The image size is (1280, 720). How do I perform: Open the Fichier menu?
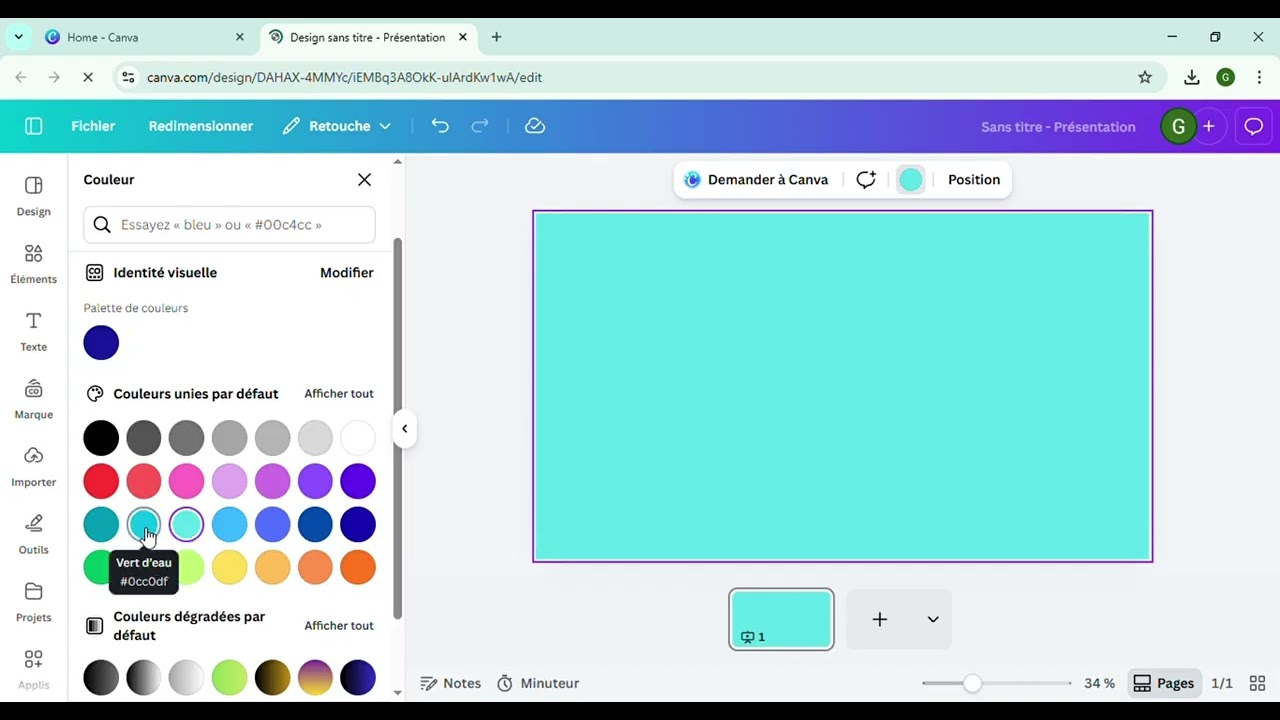(x=93, y=126)
